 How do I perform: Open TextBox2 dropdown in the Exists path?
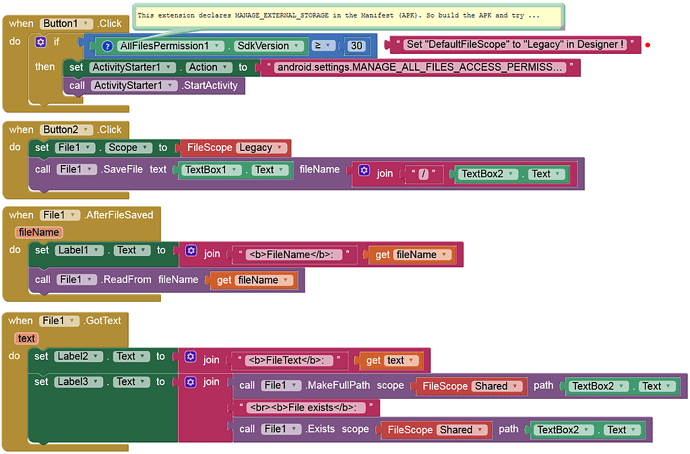(564, 430)
